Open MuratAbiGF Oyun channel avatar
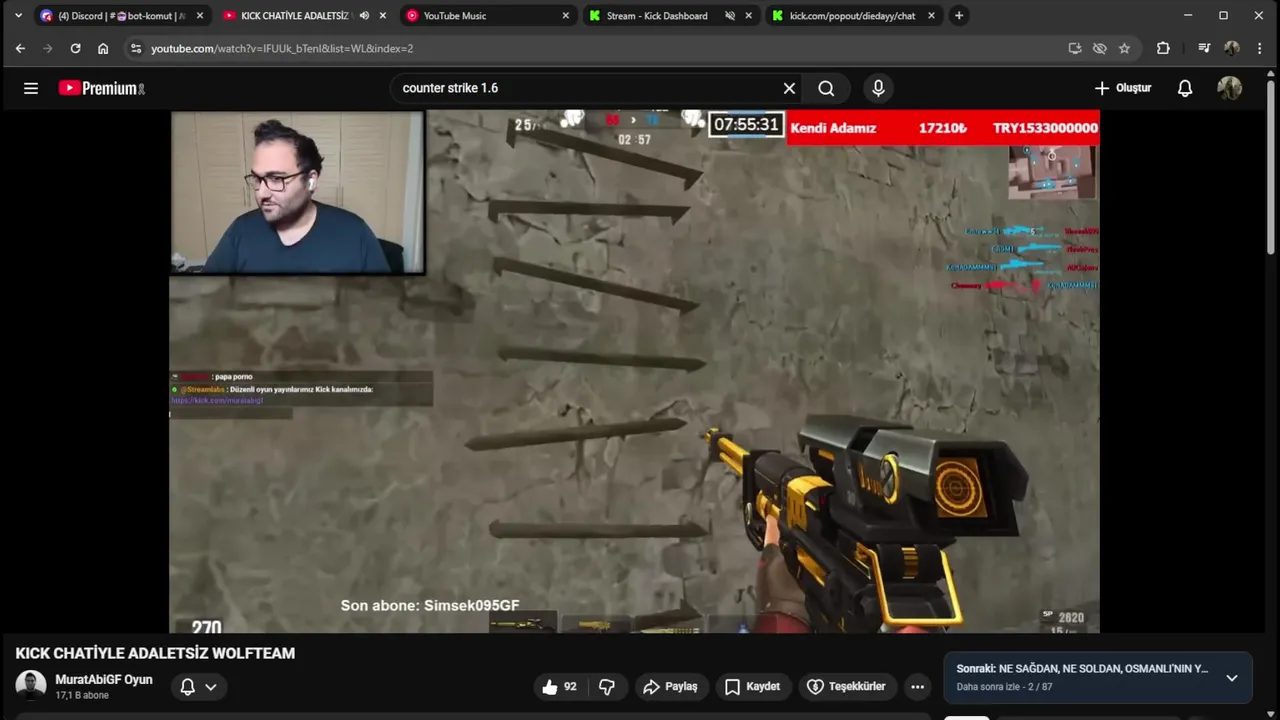 [31, 686]
